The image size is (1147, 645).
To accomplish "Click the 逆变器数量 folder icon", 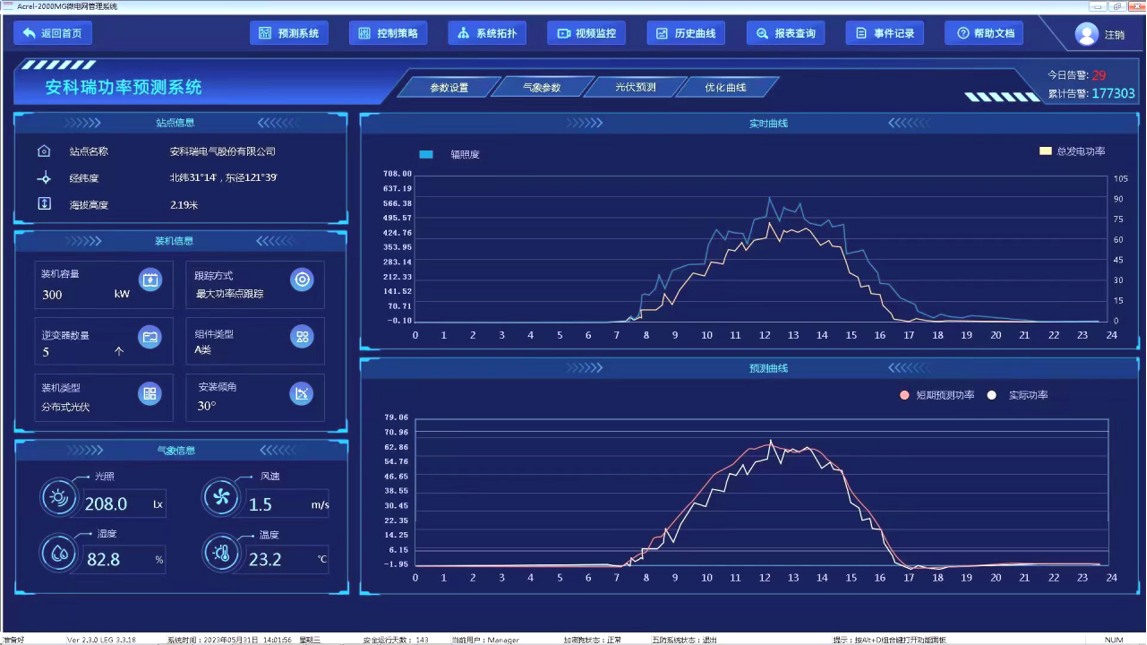I will (x=150, y=337).
